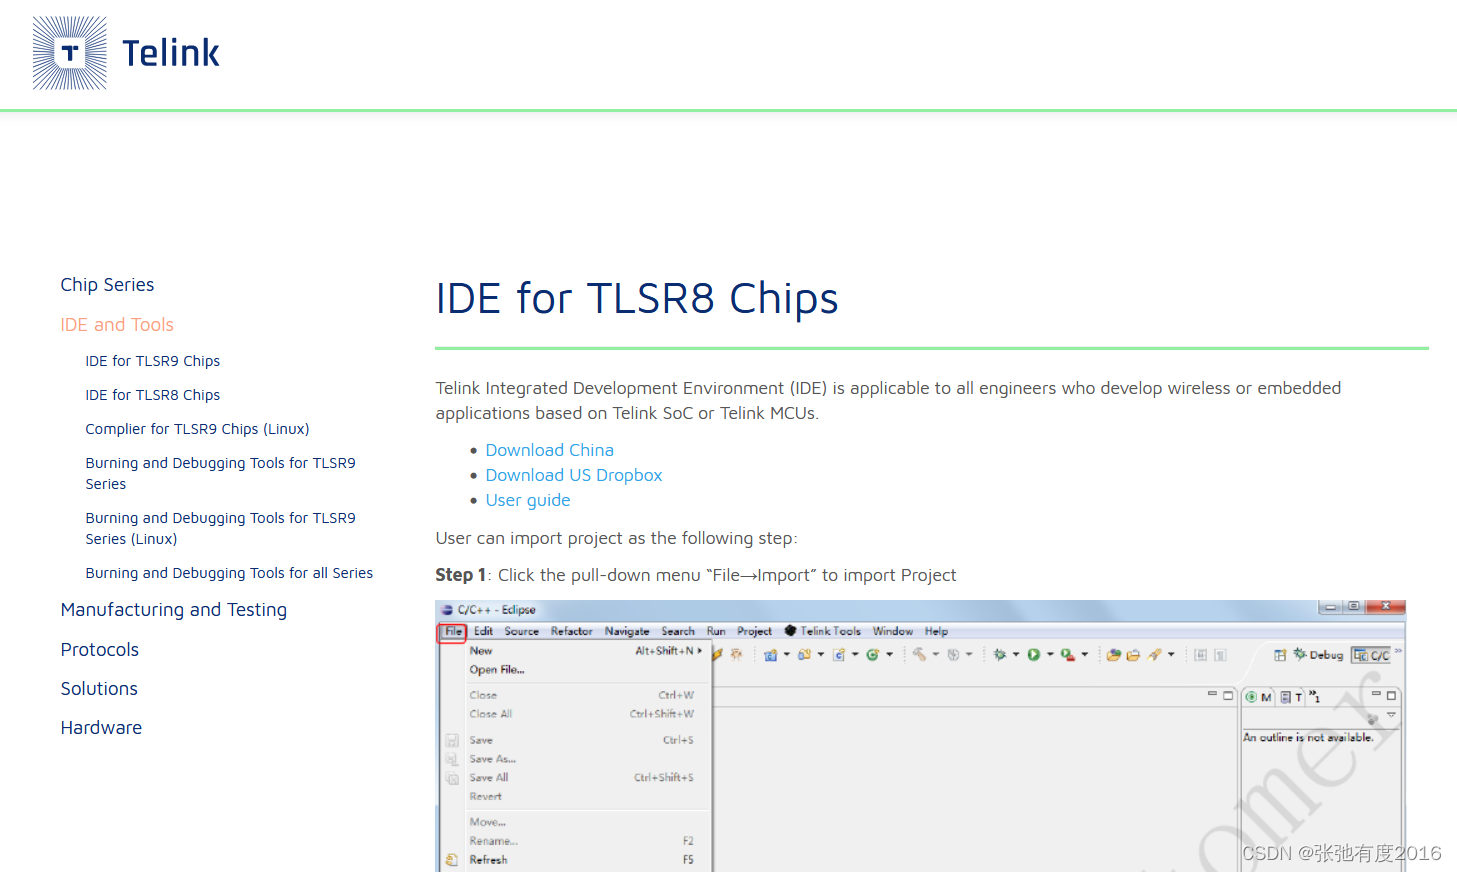Open the Run menu in Eclipse
1457x872 pixels.
pos(716,632)
